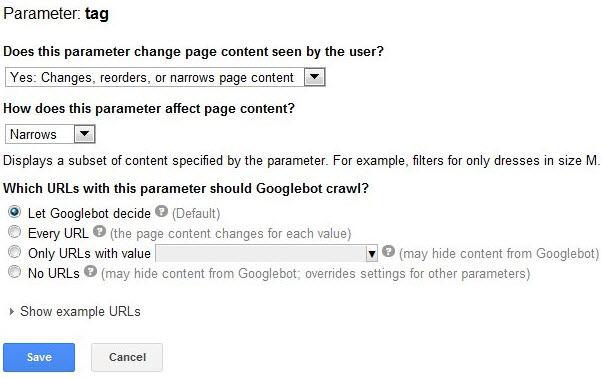This screenshot has width=602, height=379.
Task: Click arrow button of Narrows dropdown
Action: [84, 134]
